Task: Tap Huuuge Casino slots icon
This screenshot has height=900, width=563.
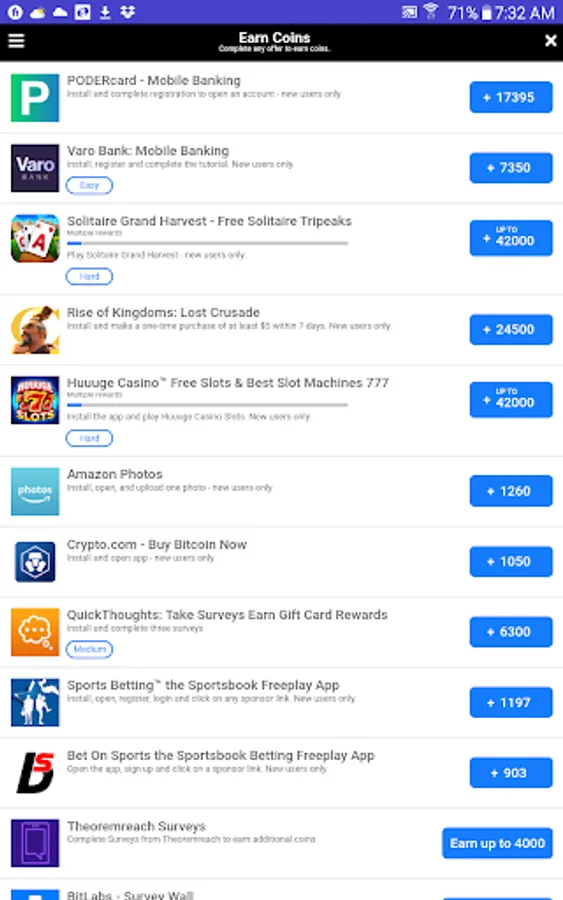Action: (x=35, y=400)
